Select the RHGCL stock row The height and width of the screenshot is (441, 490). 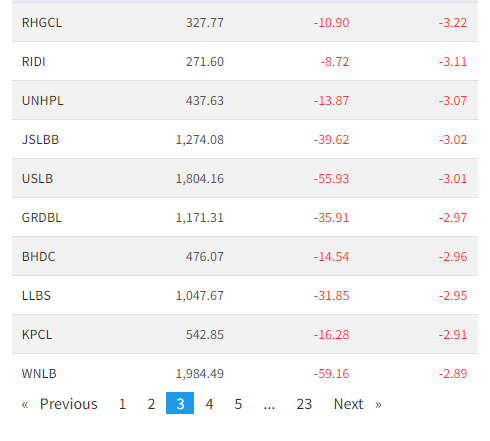pyautogui.click(x=245, y=22)
